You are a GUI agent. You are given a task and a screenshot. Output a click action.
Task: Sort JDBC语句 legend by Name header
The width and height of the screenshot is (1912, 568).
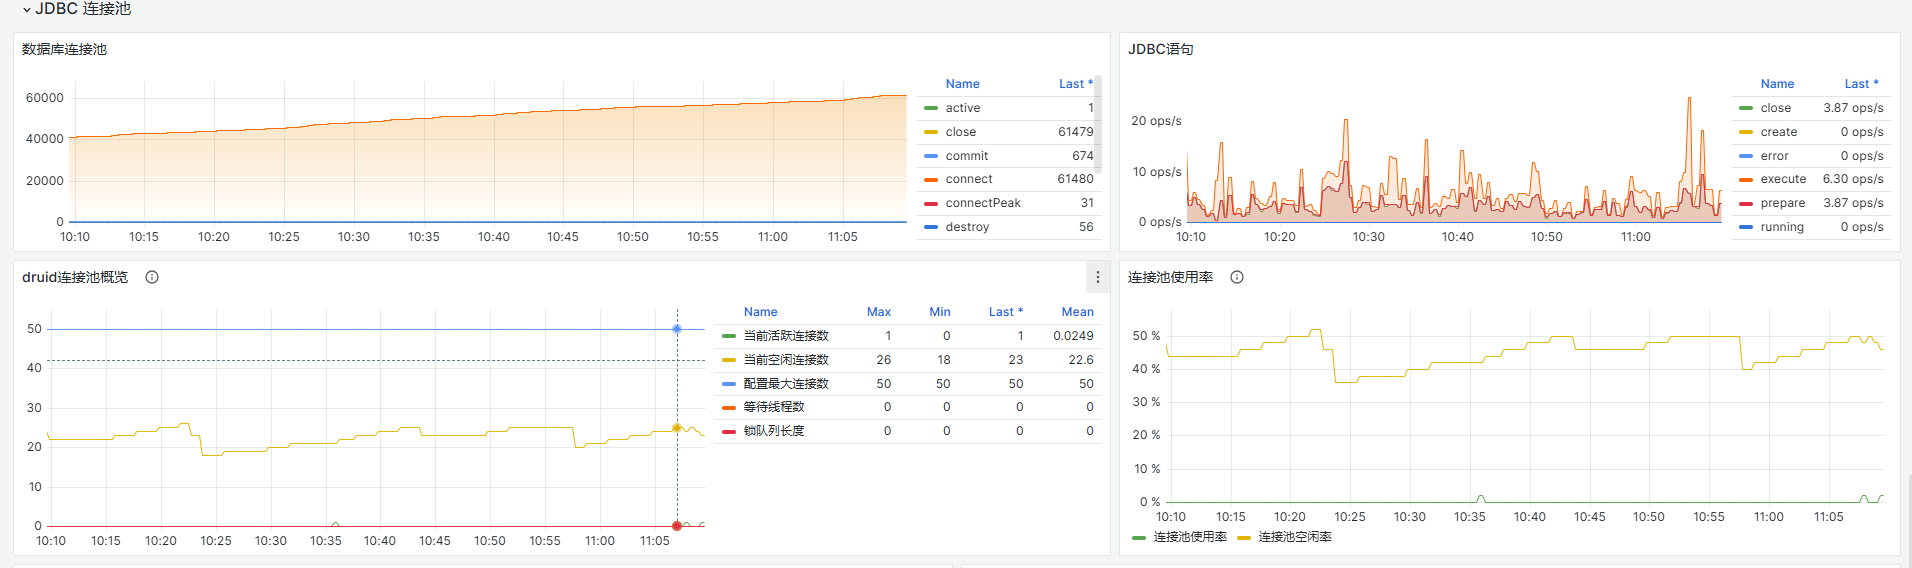1777,84
